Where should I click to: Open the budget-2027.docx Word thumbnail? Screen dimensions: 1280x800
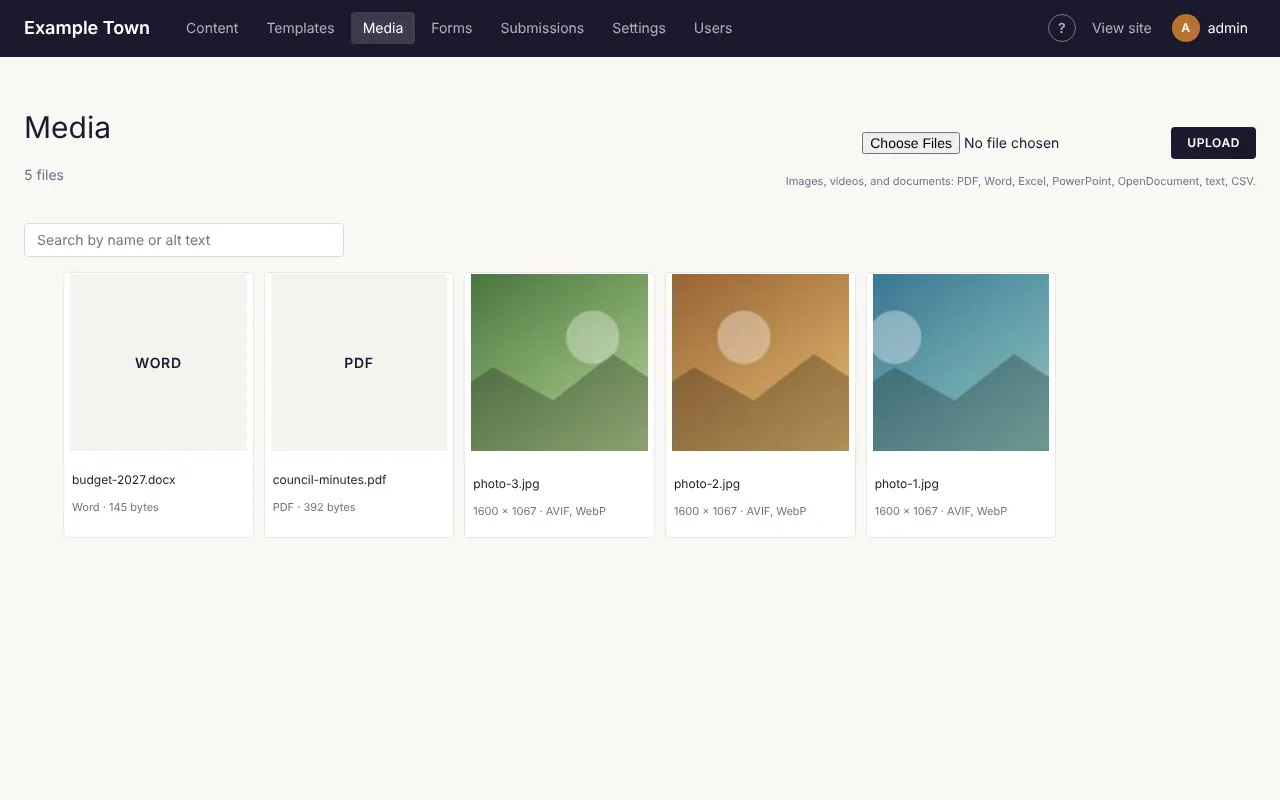tap(158, 362)
